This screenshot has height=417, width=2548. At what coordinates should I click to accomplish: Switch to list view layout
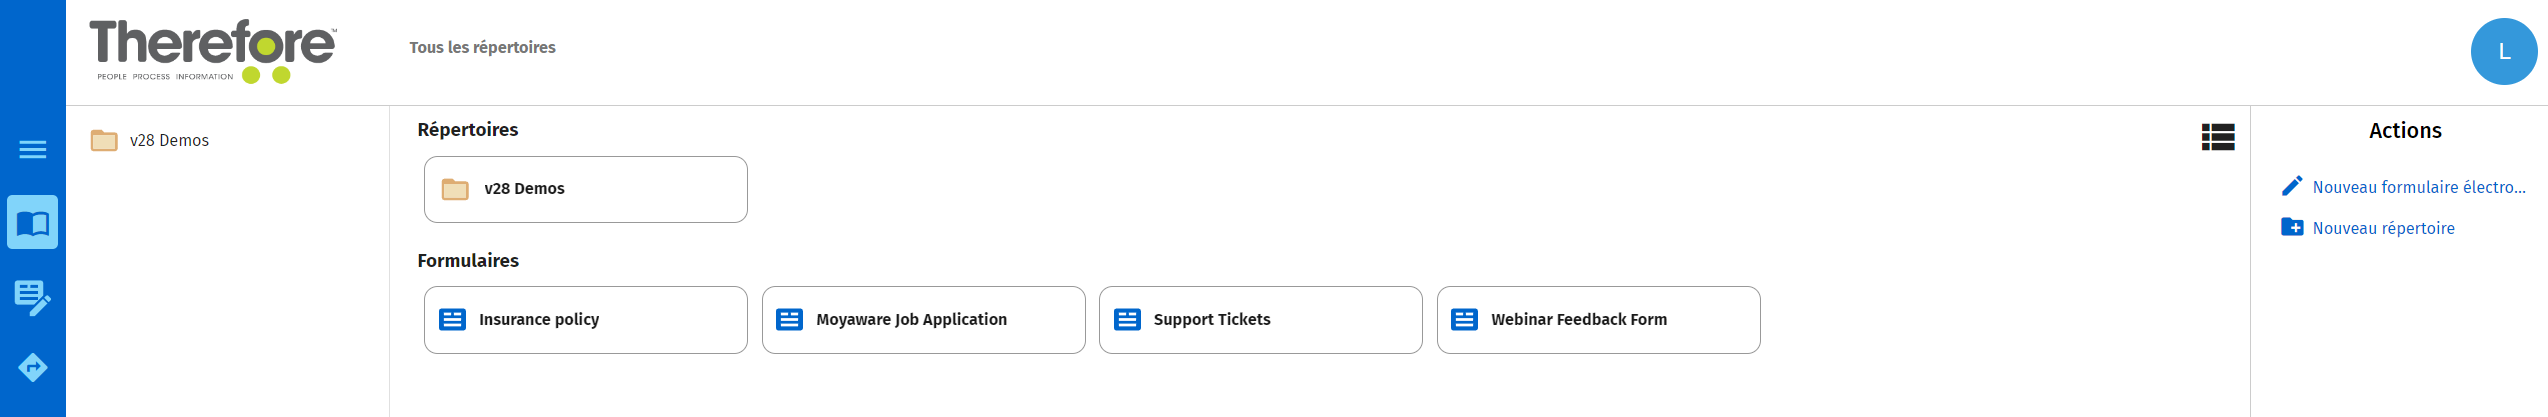pos(2218,137)
